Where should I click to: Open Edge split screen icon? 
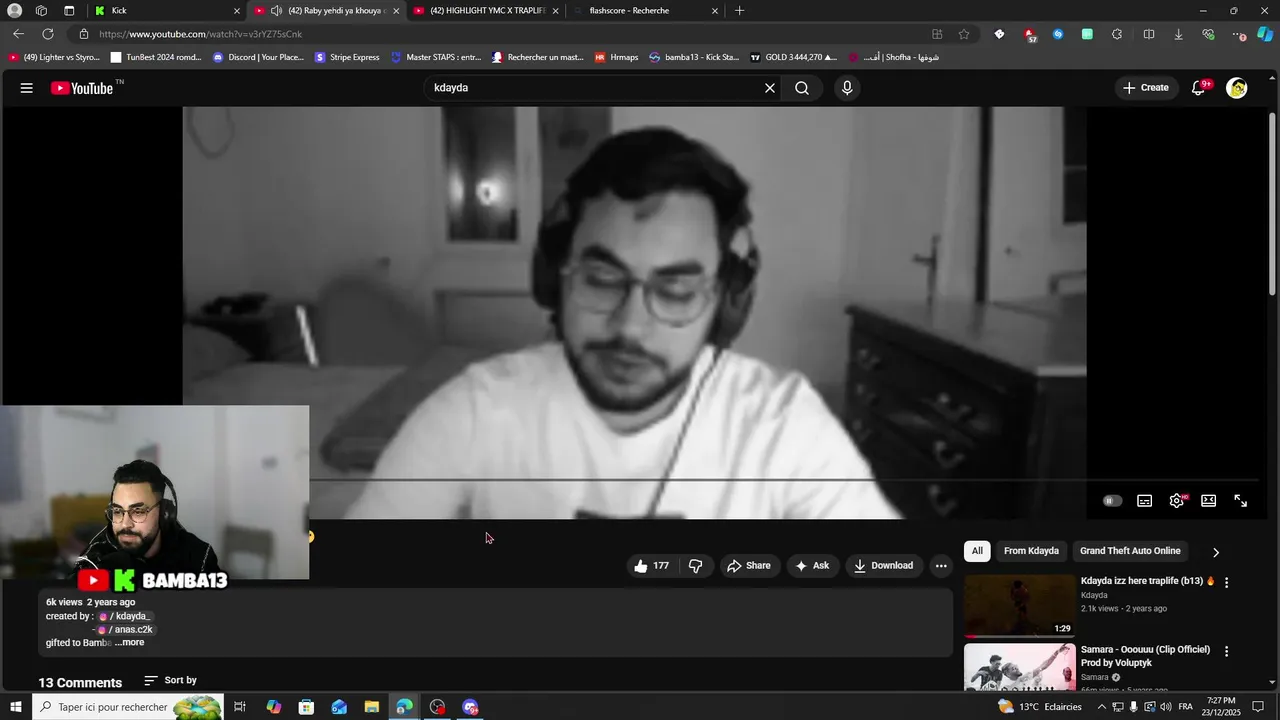1149,34
